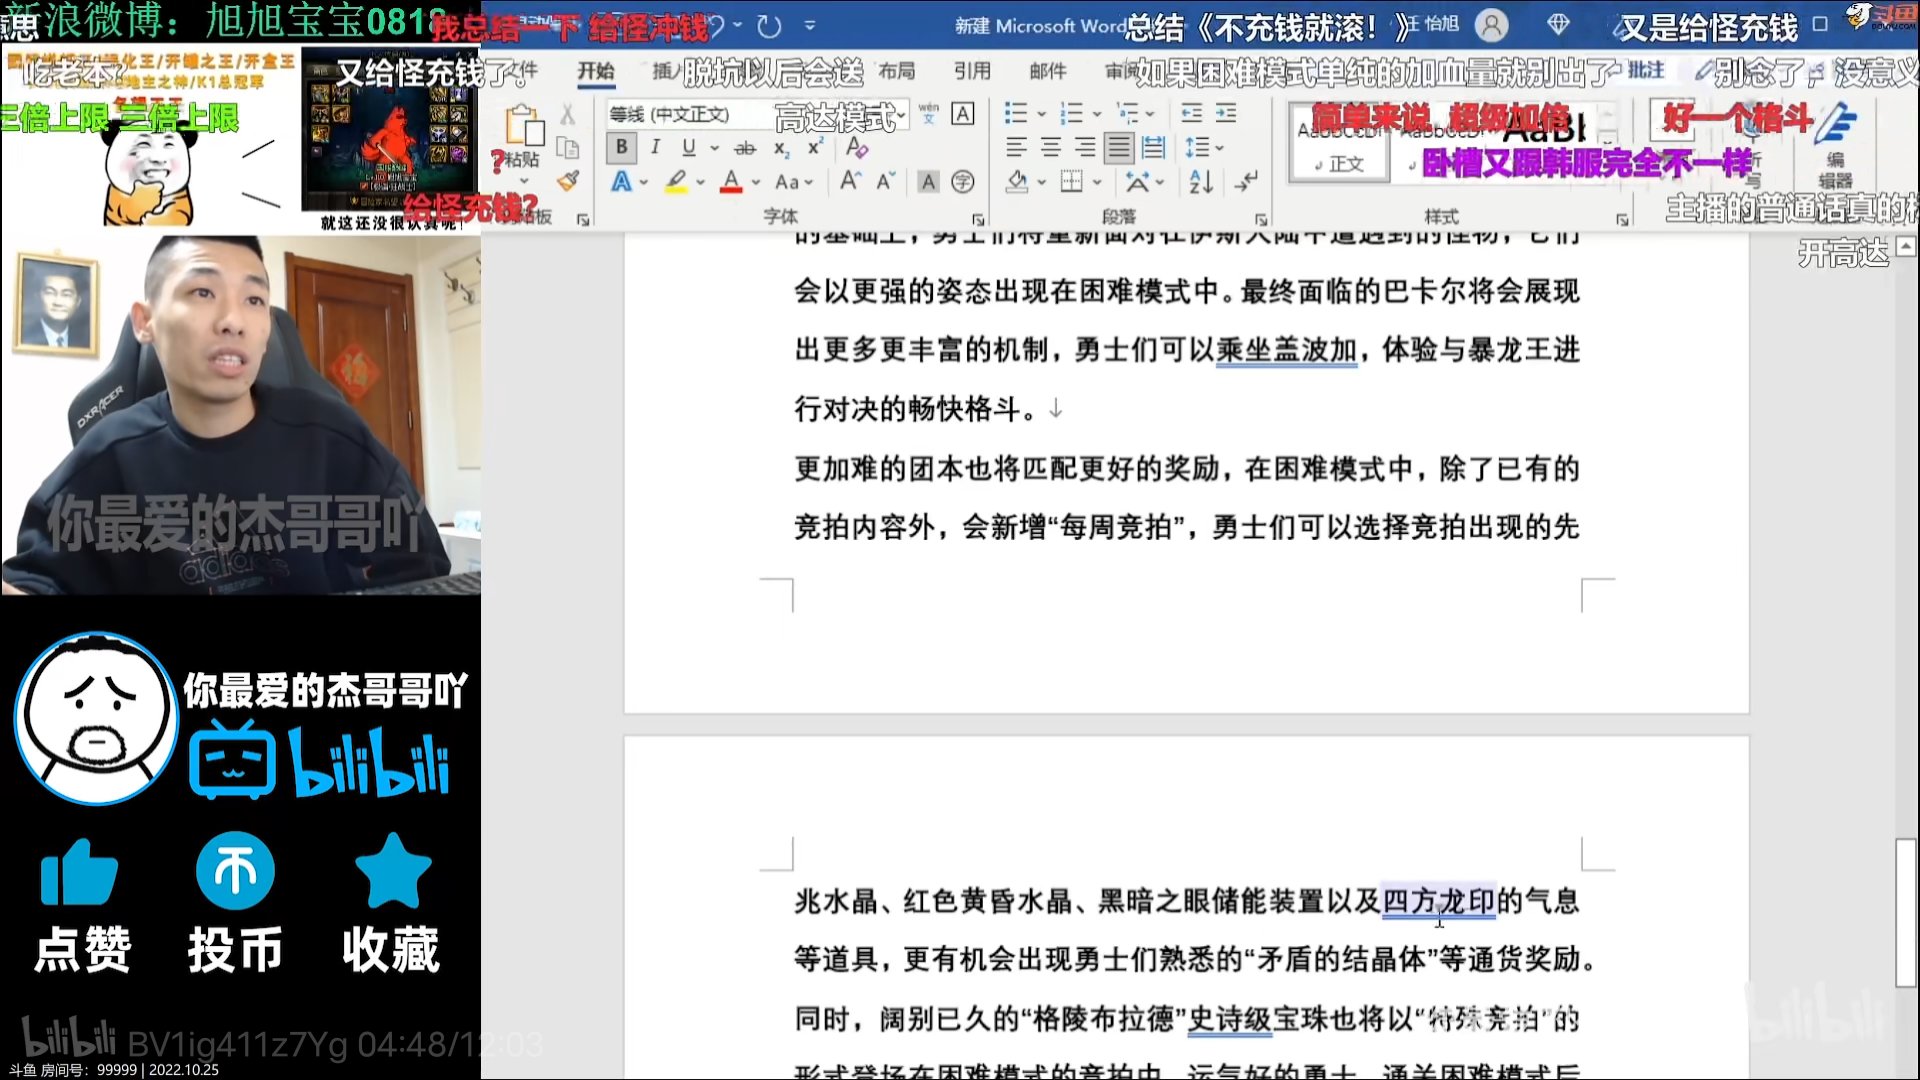Screen dimensions: 1920x1080
Task: Increase indent of the paragraph
Action: (1226, 113)
